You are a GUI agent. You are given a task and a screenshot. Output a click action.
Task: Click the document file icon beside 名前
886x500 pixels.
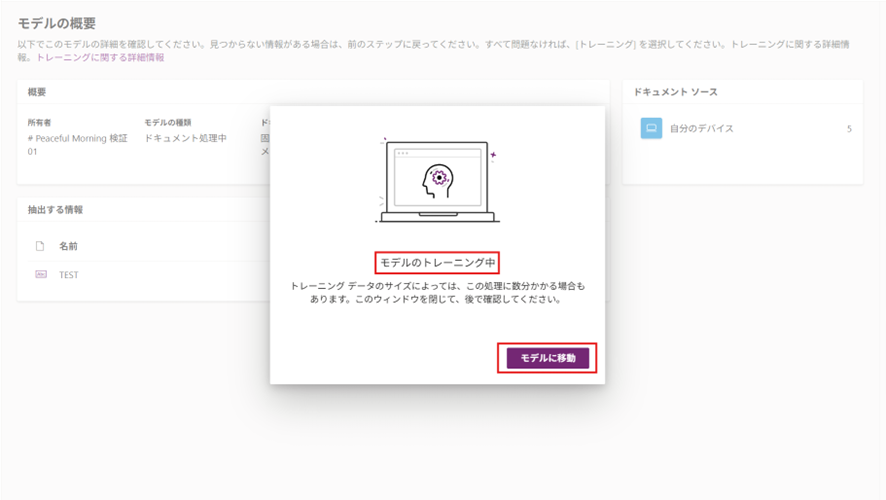[x=41, y=246]
